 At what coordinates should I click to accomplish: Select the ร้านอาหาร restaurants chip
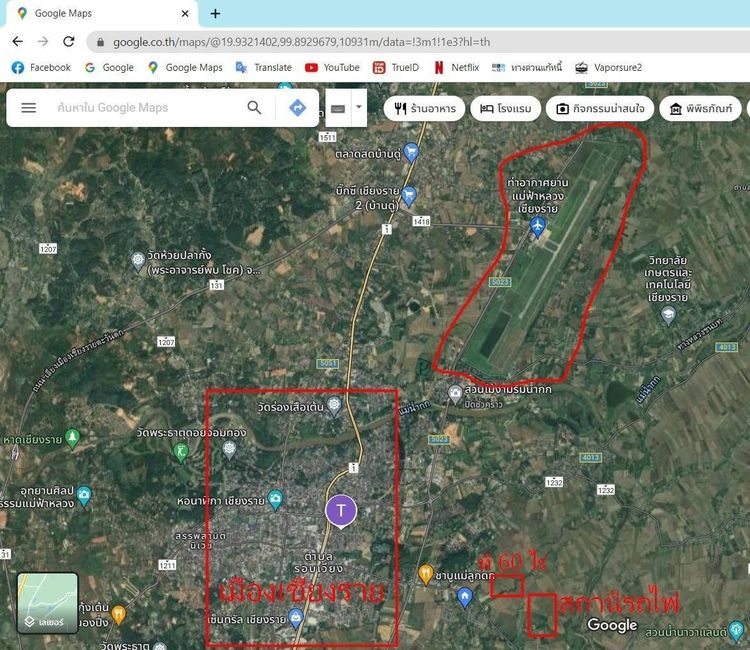point(424,109)
